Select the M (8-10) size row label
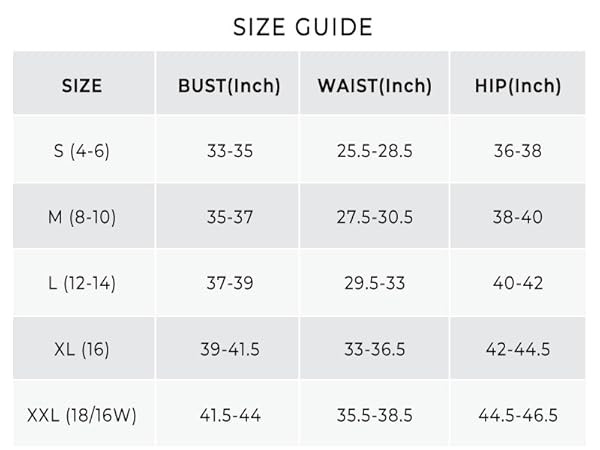Screen dimensions: 600x450 84,217
